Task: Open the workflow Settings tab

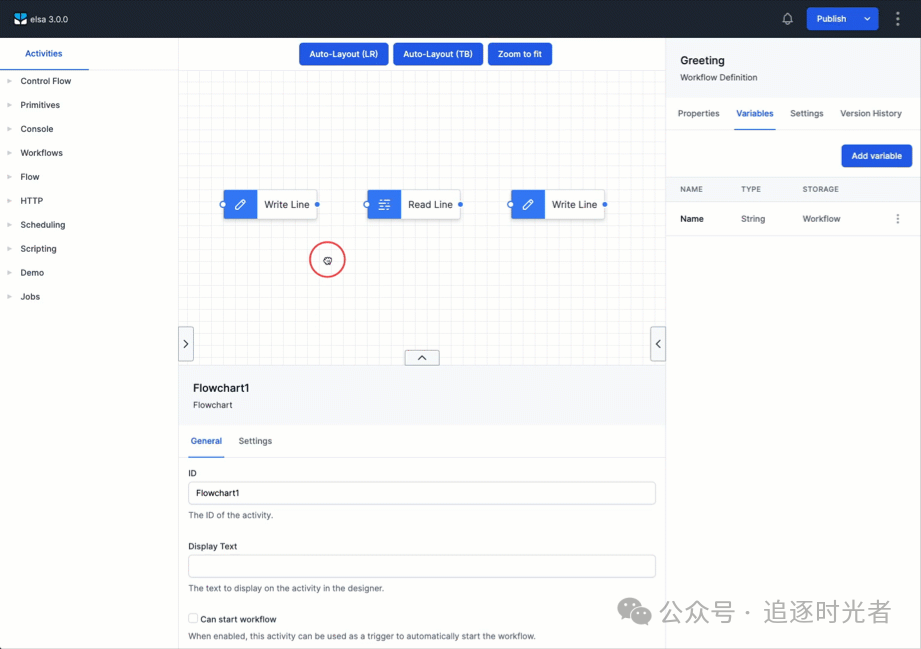Action: pyautogui.click(x=806, y=113)
